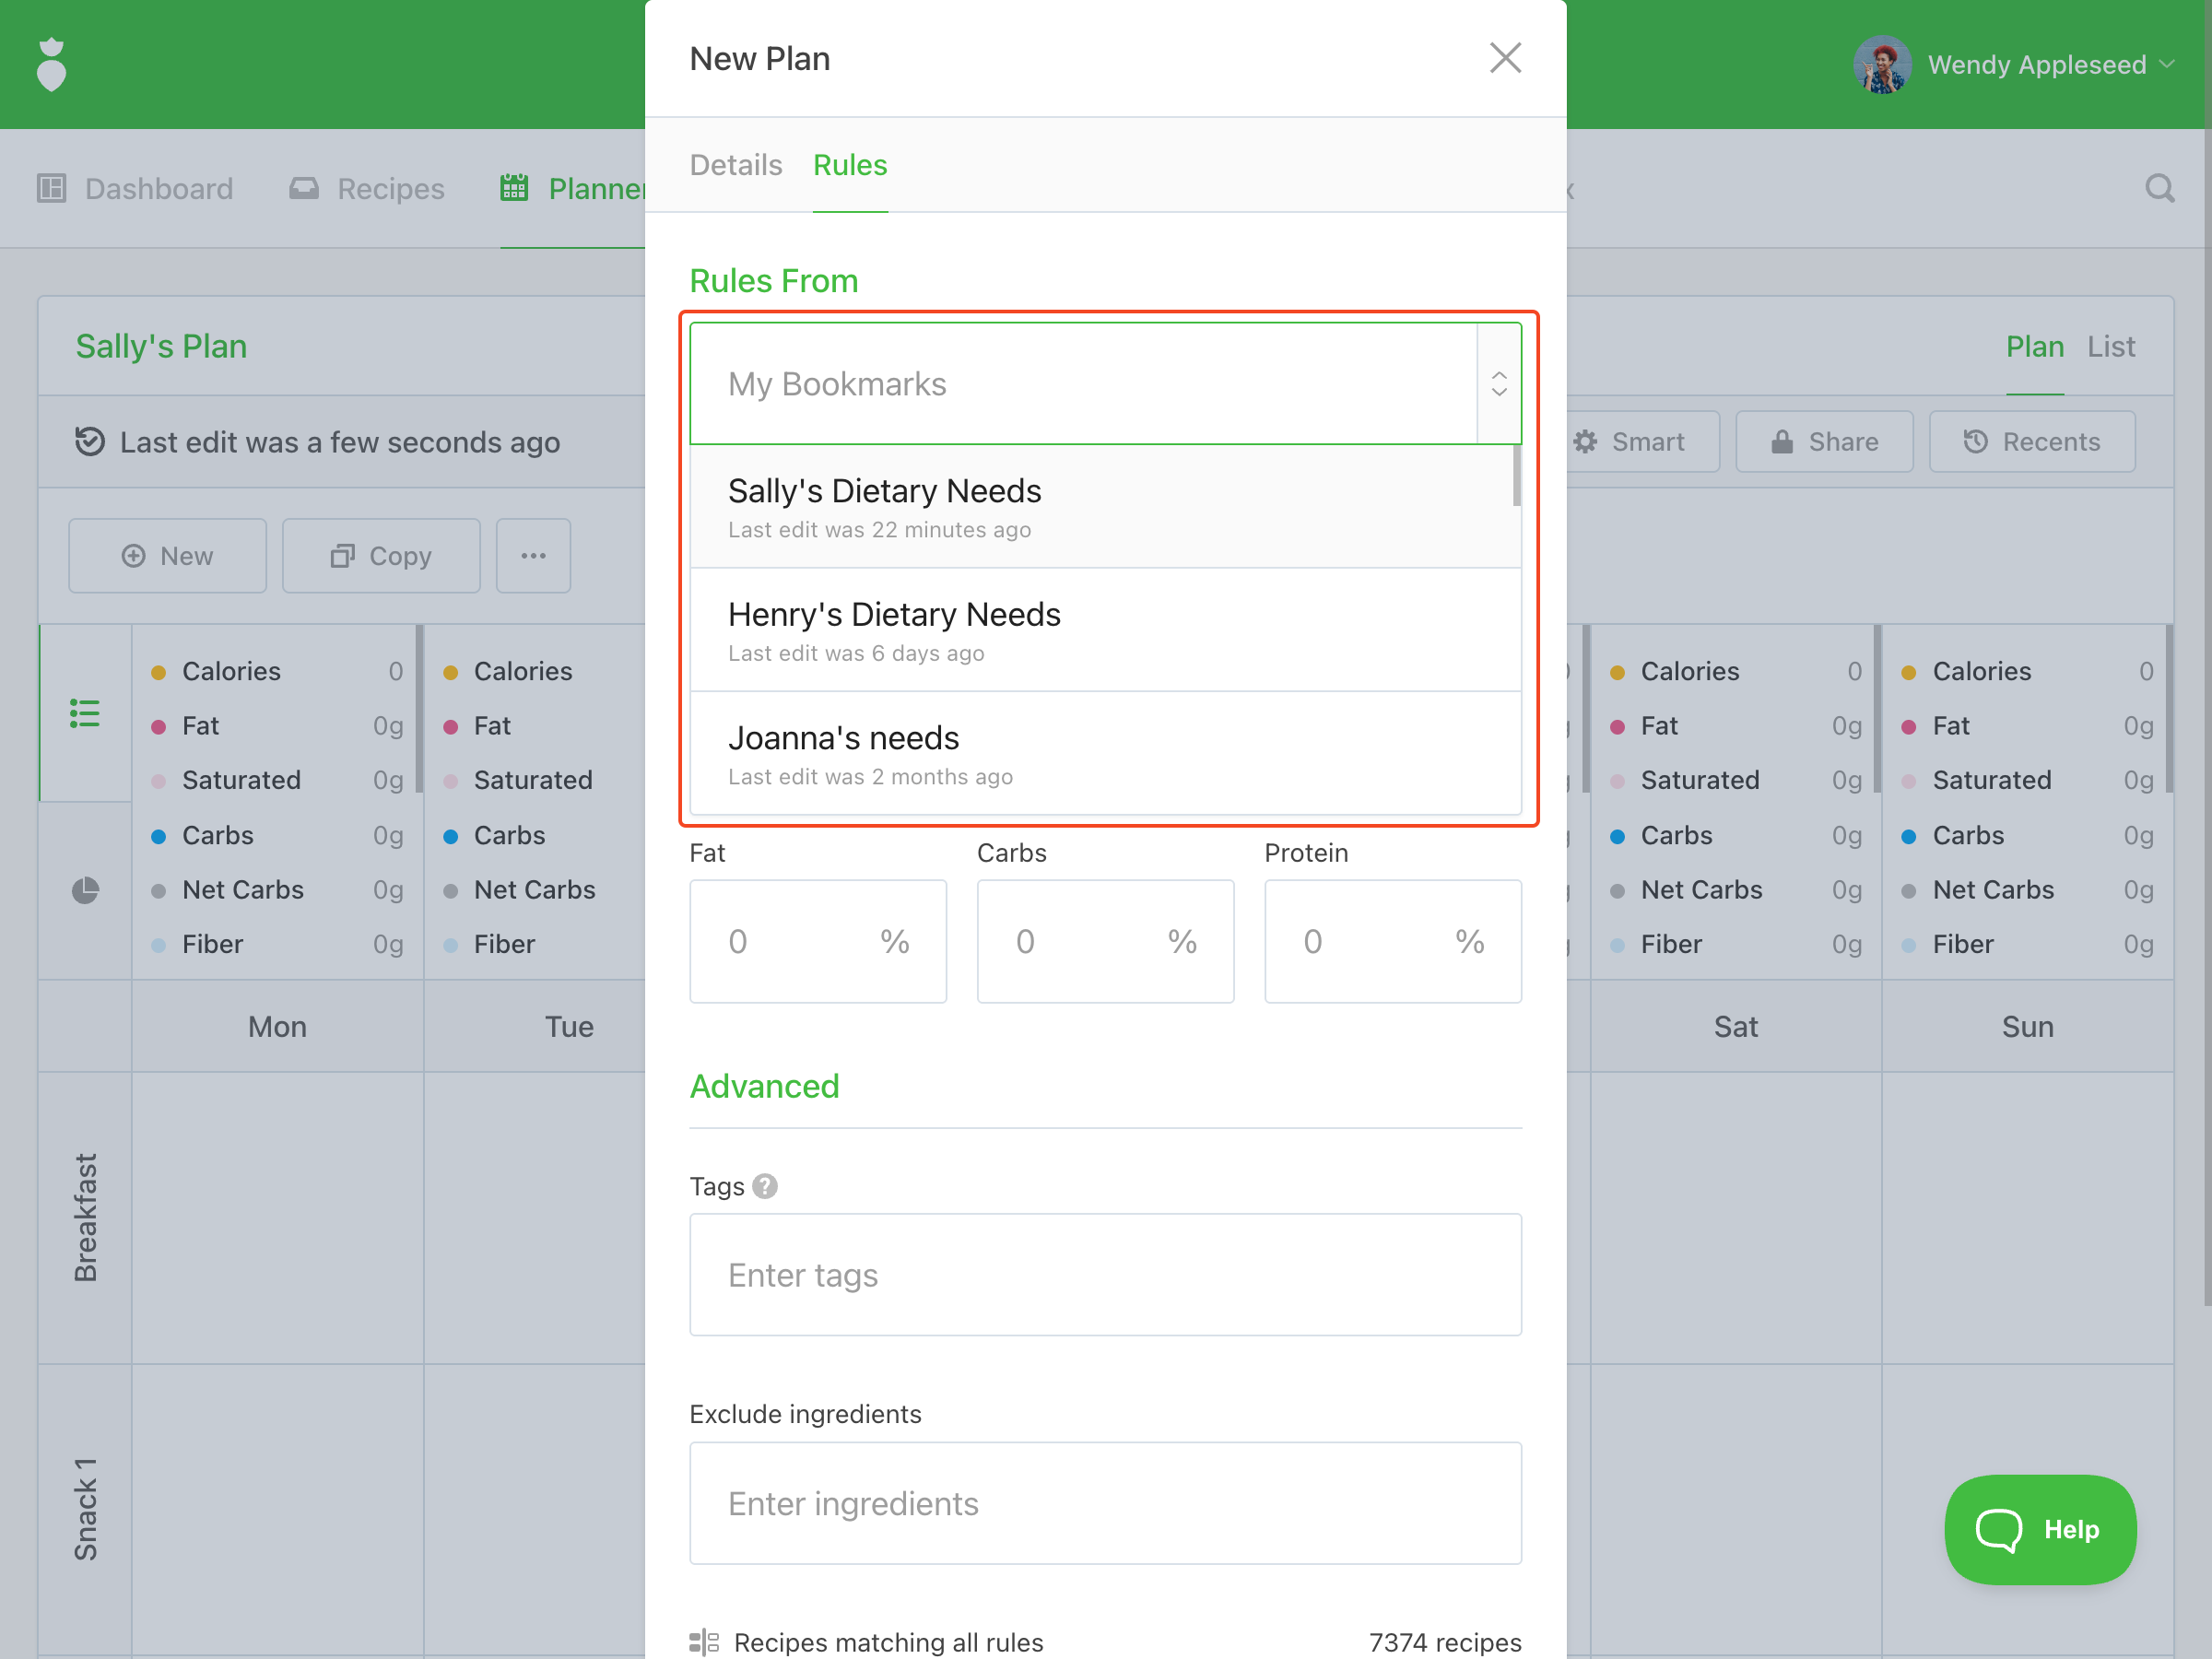Click the Recents button
2212x1659 pixels.
[x=2031, y=442]
